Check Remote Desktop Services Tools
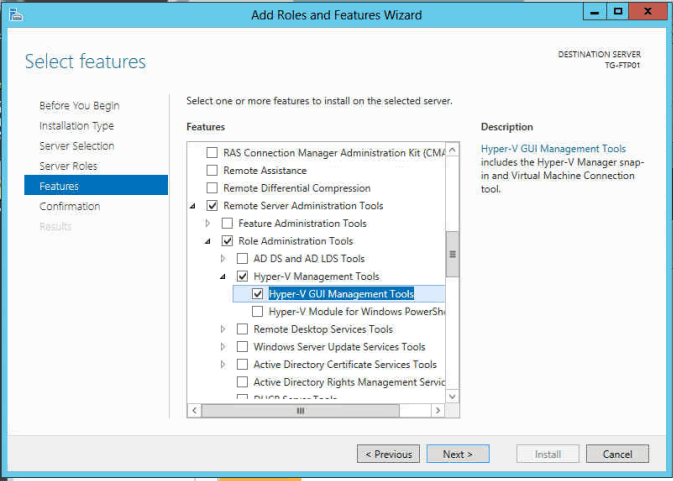Viewport: 673px width, 481px height. click(x=242, y=329)
